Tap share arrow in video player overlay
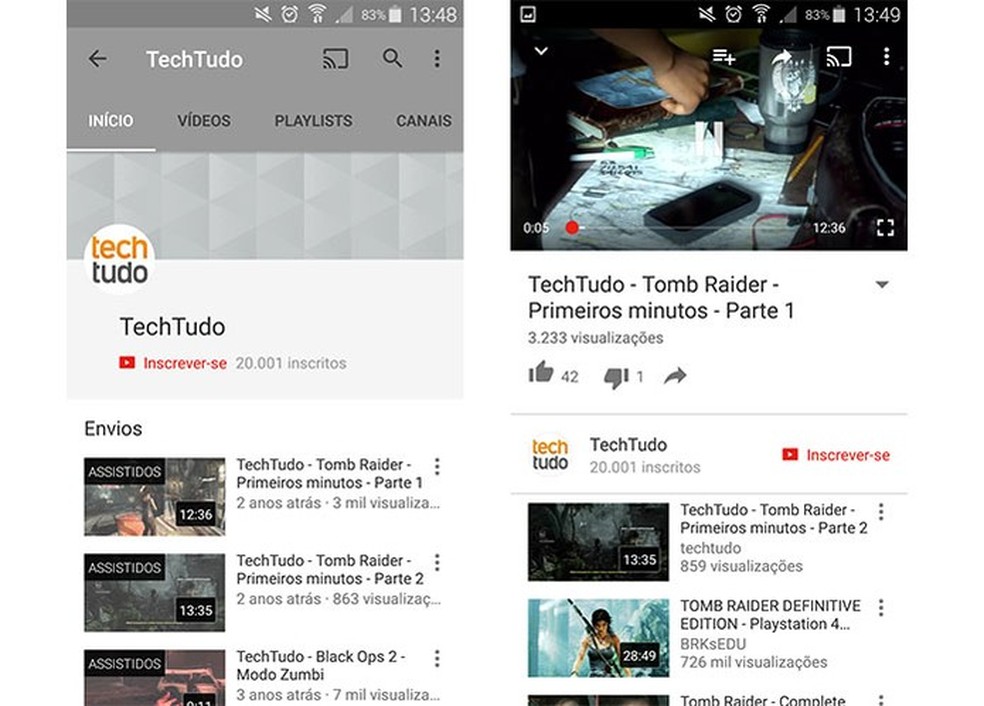This screenshot has width=984, height=706. point(781,58)
